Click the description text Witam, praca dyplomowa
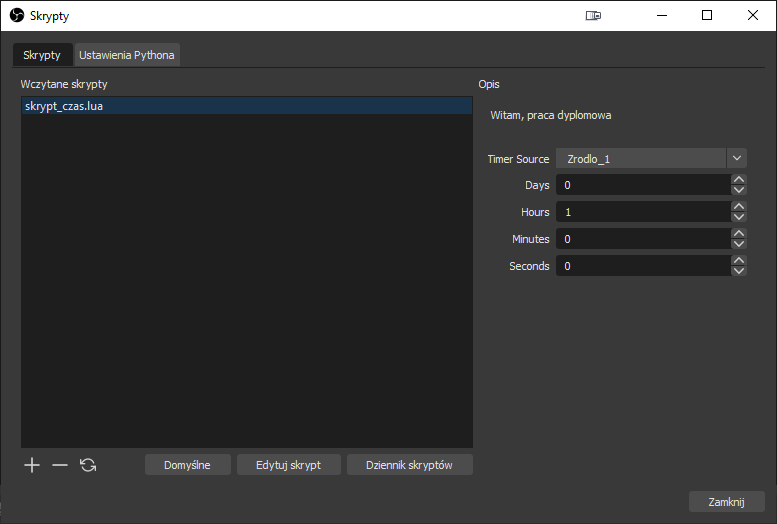 pos(551,115)
